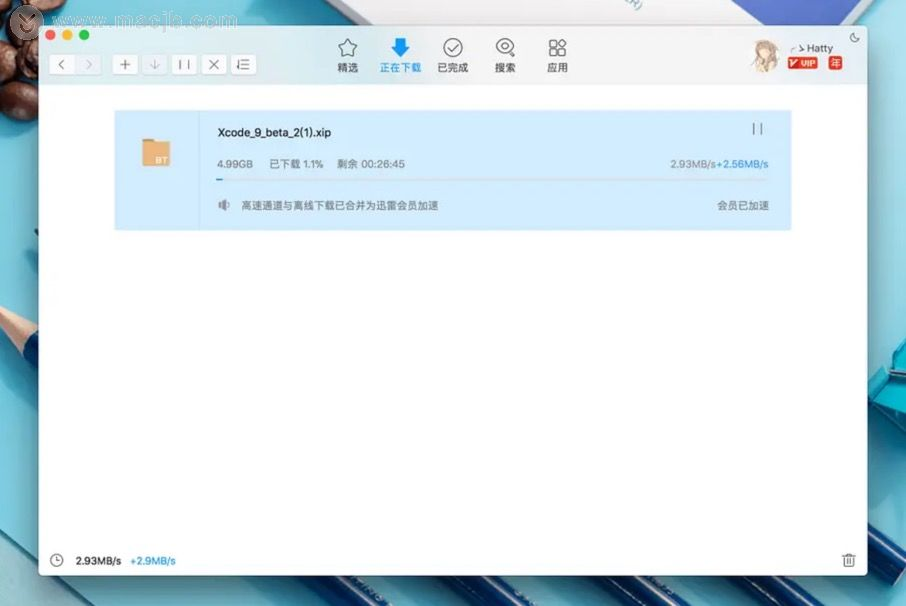The height and width of the screenshot is (606, 906).
Task: Click the download progress bar
Action: pyautogui.click(x=492, y=180)
